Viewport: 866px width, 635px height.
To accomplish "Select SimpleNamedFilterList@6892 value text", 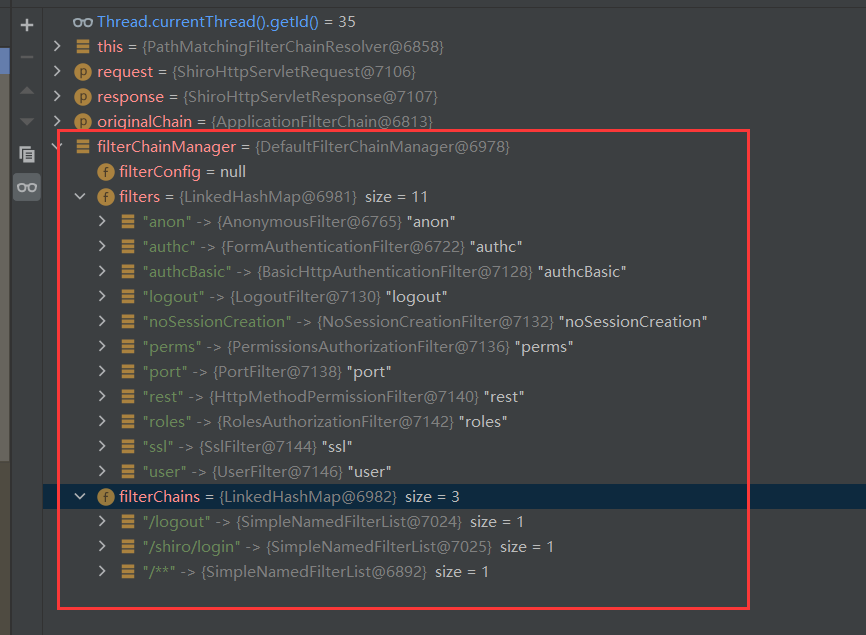I will [x=314, y=572].
